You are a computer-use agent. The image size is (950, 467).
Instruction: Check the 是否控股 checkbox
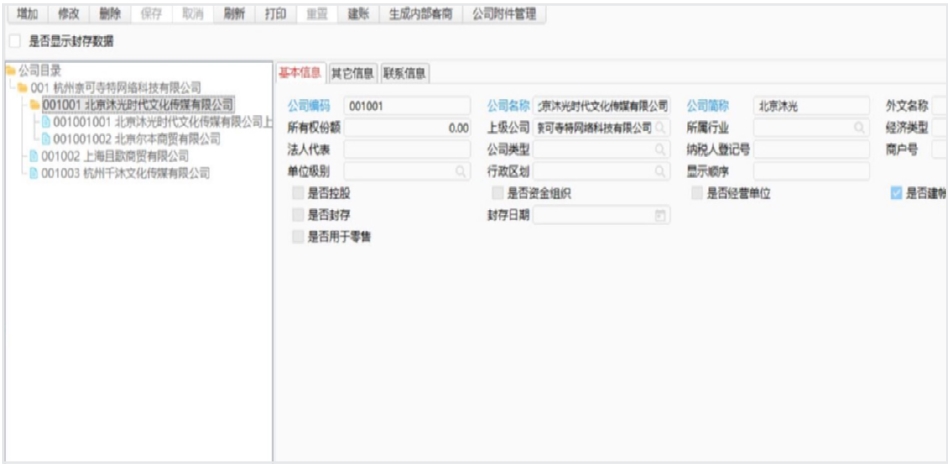click(x=297, y=193)
